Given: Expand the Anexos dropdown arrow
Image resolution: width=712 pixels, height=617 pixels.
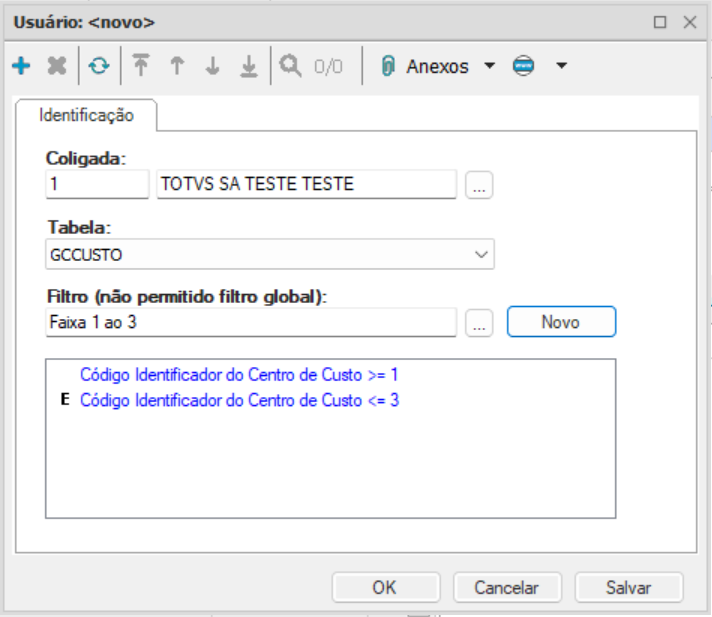Looking at the screenshot, I should tap(490, 66).
